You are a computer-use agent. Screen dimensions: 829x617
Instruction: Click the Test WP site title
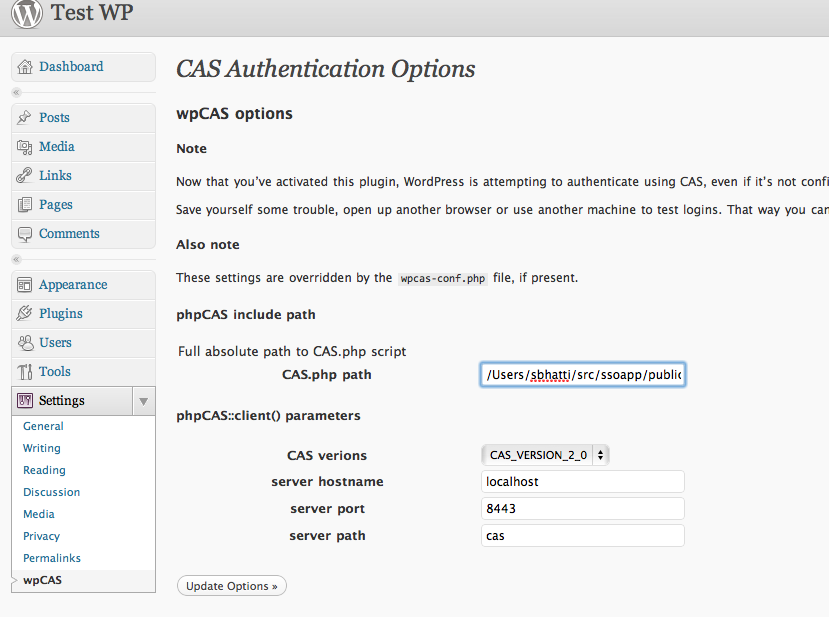tap(92, 12)
